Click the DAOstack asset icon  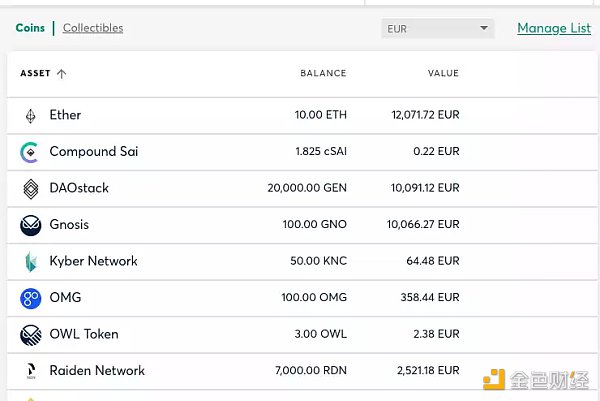coord(30,189)
